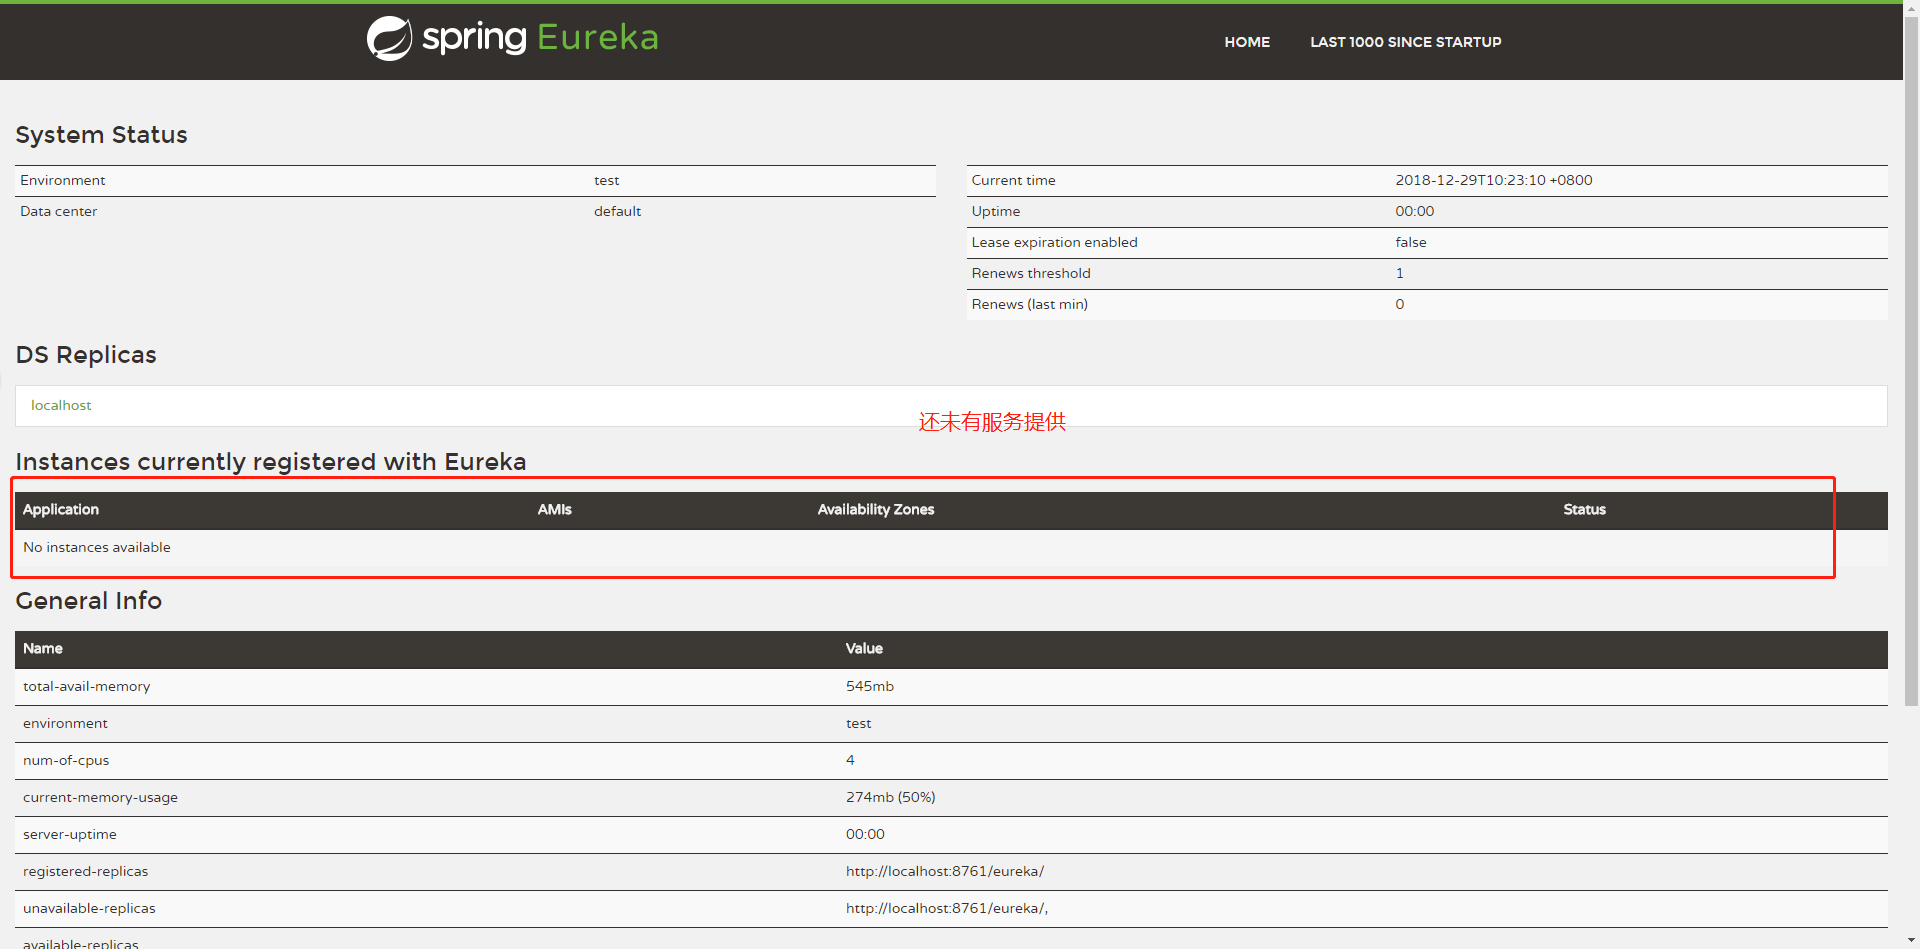
Task: Select the Data center value "default"
Action: (x=617, y=211)
